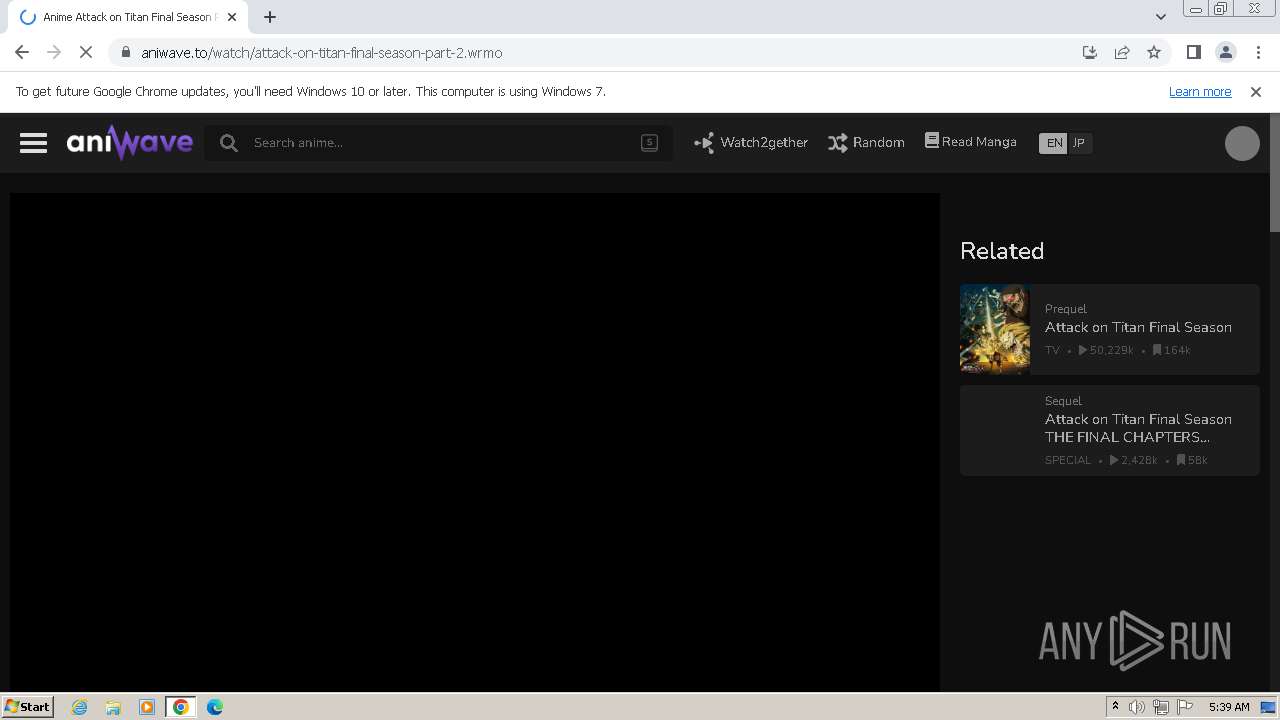This screenshot has width=1280, height=720.
Task: Open the Attack on Titan Final Season prequel title
Action: 1138,327
